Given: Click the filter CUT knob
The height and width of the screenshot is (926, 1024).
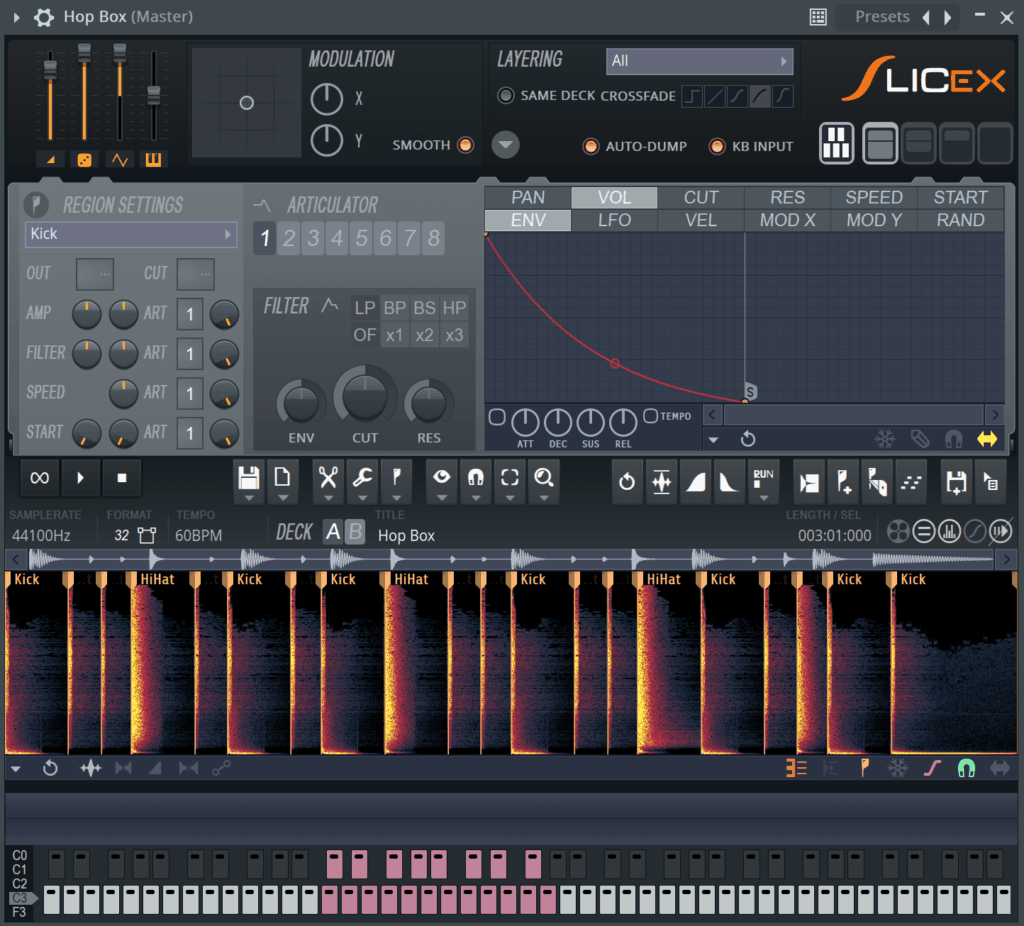Looking at the screenshot, I should click(x=365, y=397).
